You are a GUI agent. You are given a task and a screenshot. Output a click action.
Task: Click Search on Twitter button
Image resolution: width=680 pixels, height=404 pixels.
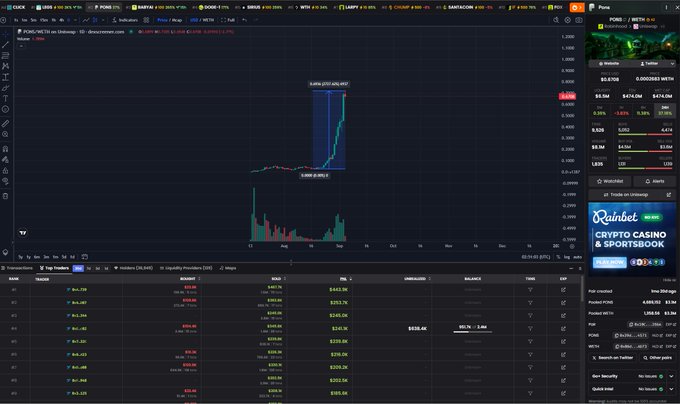click(x=612, y=358)
